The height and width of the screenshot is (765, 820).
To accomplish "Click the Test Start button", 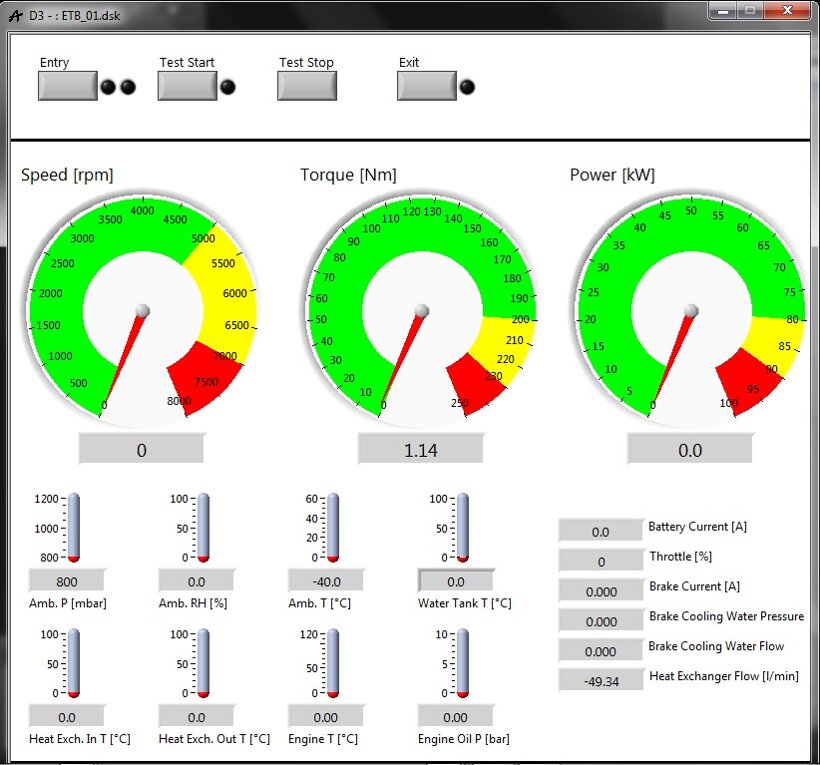I will [187, 86].
